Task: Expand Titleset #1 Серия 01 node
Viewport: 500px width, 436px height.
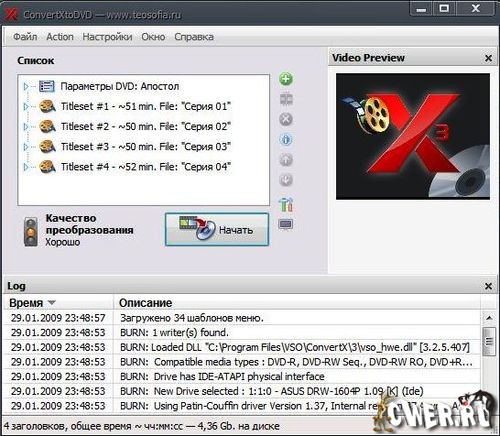Action: 26,107
